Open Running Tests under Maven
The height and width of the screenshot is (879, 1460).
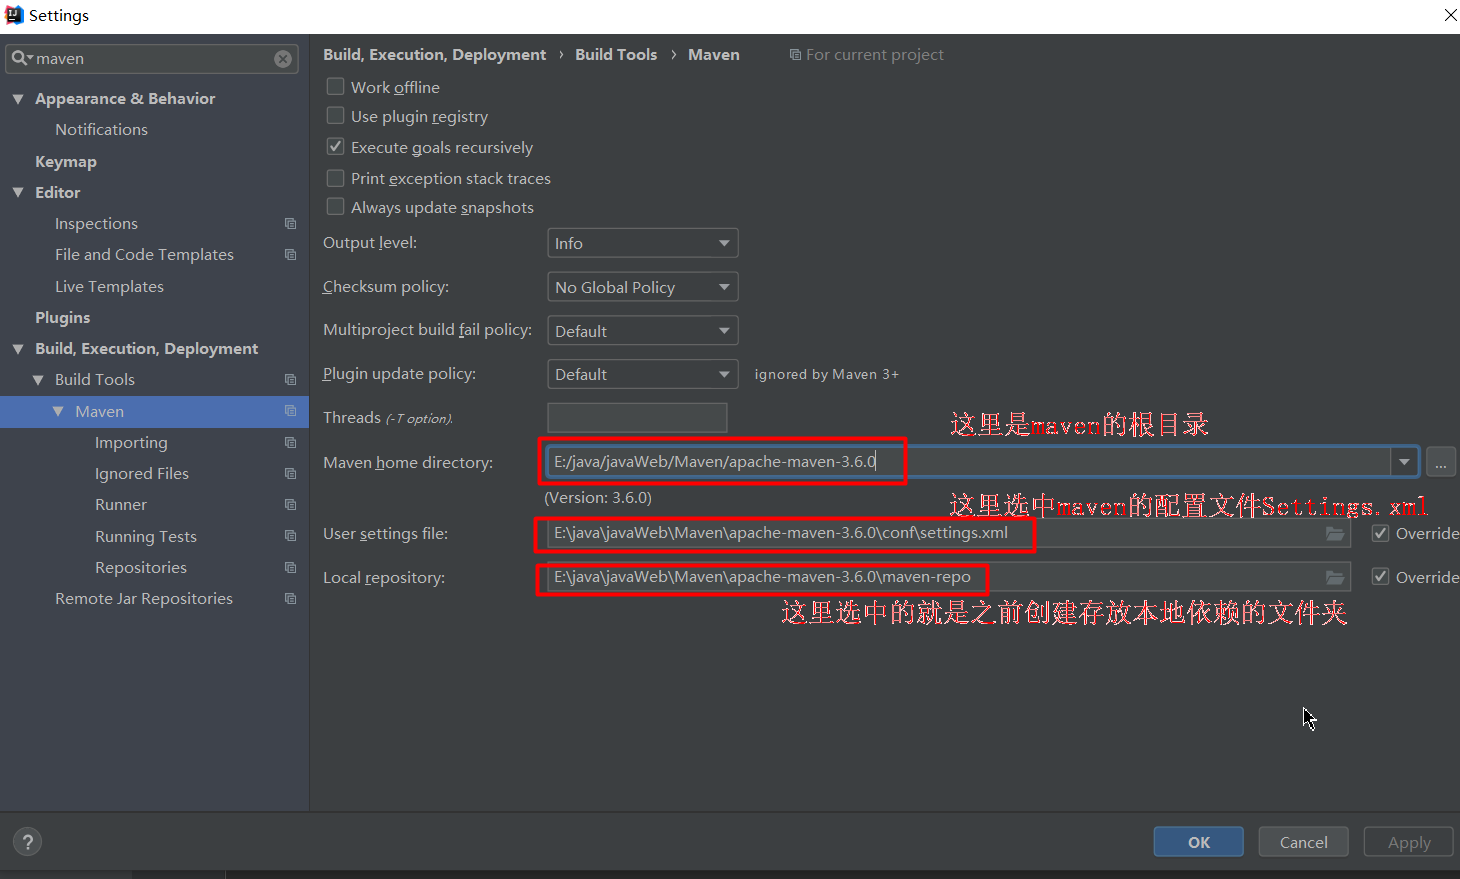[x=146, y=536]
